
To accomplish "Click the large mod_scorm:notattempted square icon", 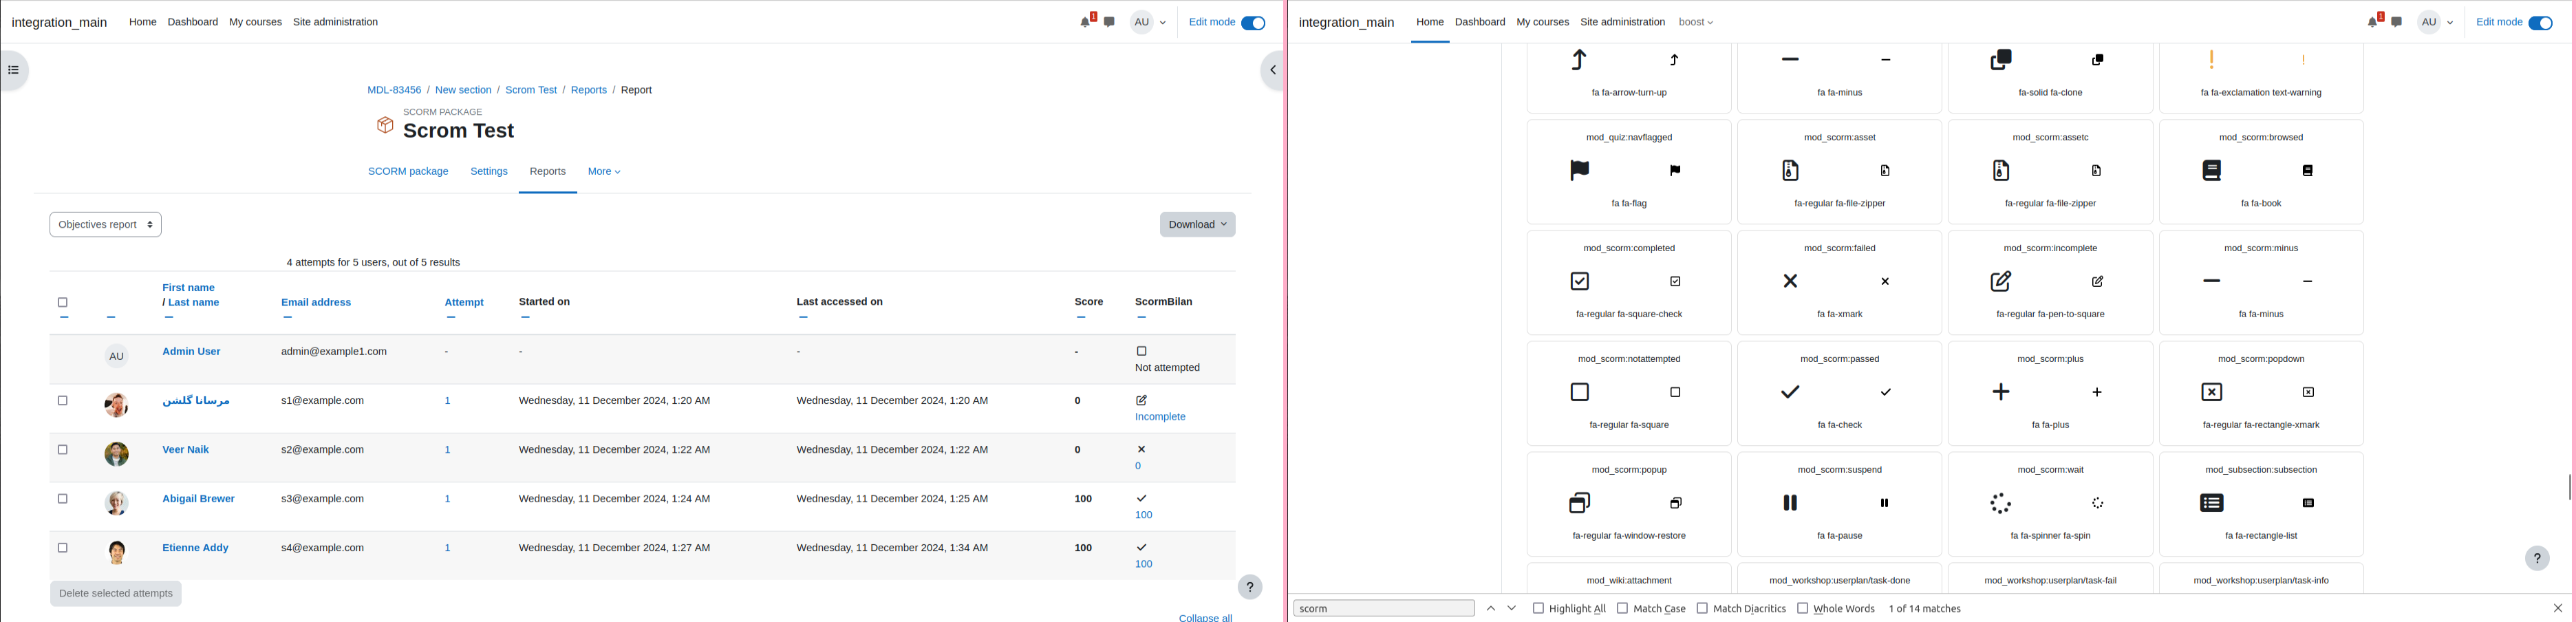I will tap(1580, 393).
